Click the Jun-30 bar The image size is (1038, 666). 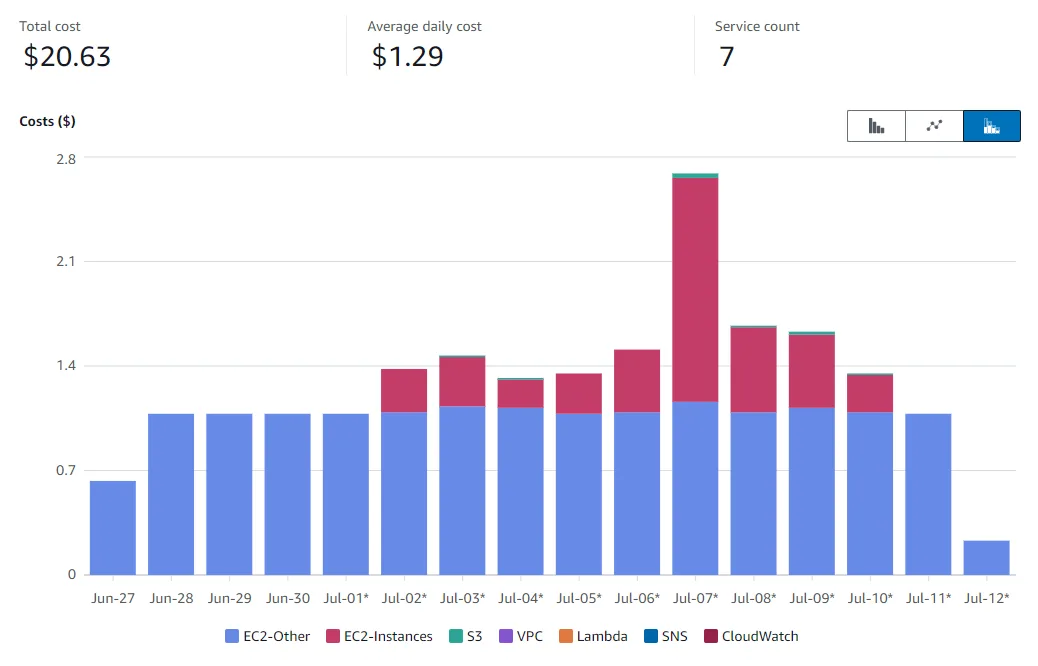287,494
